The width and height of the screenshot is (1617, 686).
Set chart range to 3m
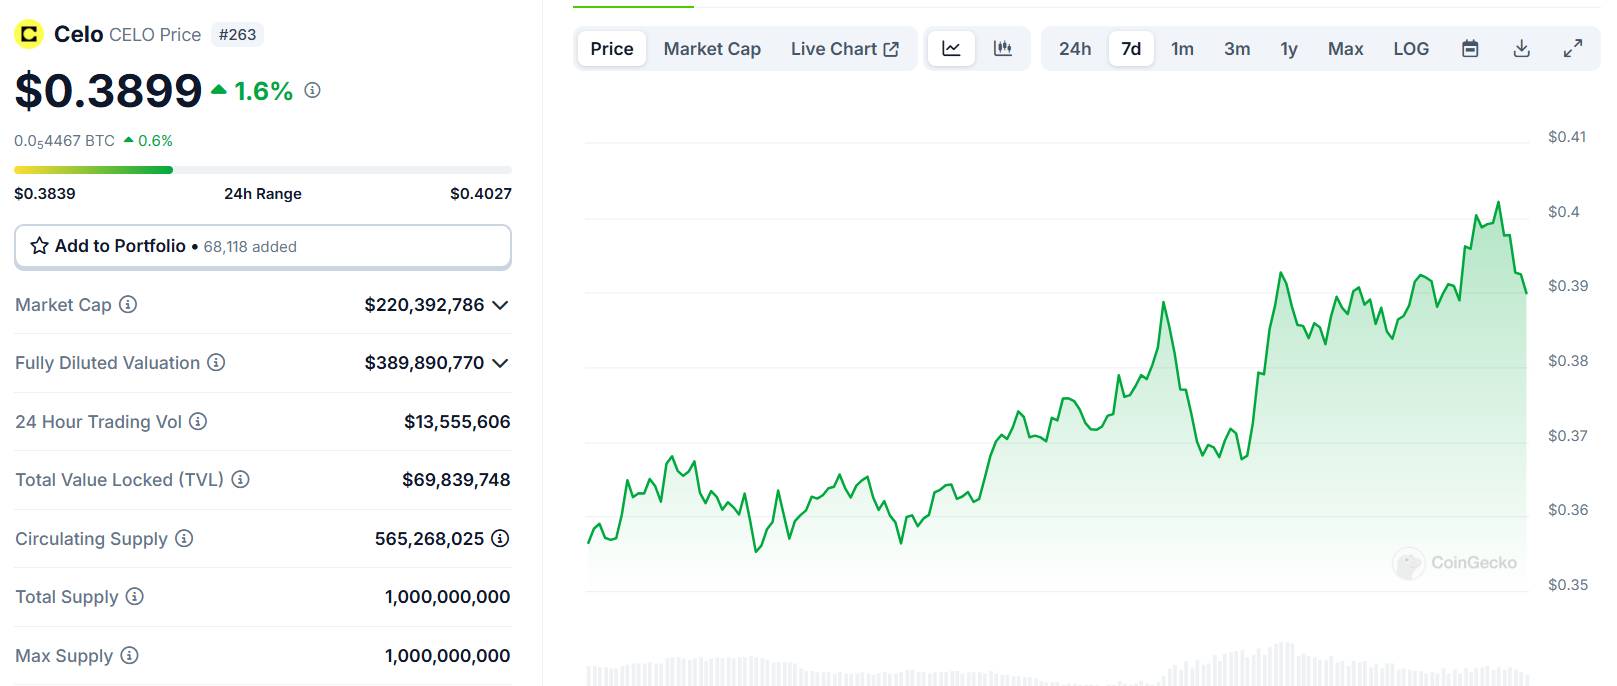[1237, 48]
